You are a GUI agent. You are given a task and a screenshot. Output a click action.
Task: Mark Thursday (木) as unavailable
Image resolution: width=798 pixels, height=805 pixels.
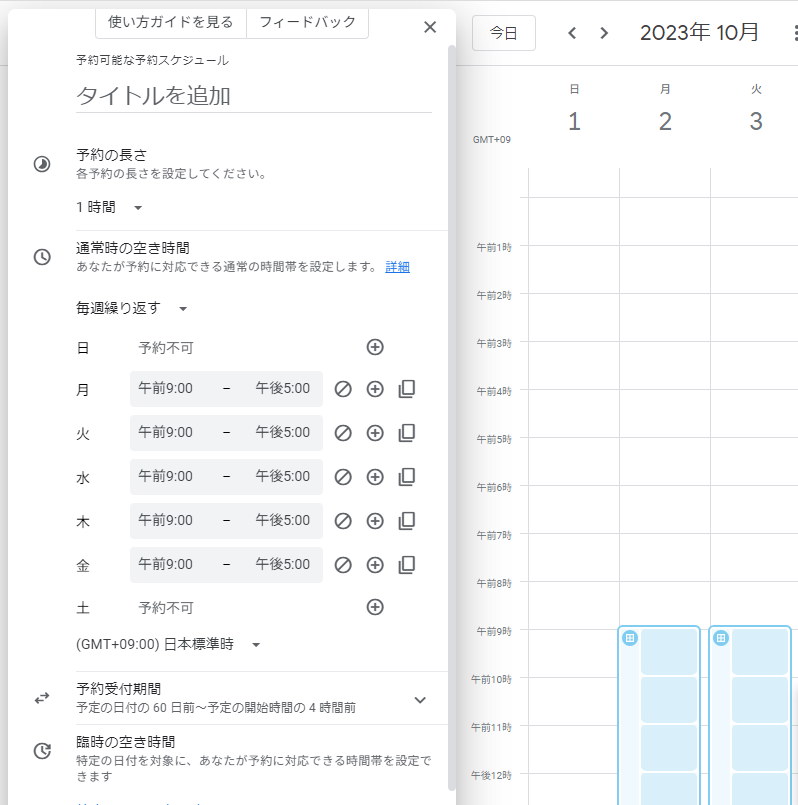[343, 521]
